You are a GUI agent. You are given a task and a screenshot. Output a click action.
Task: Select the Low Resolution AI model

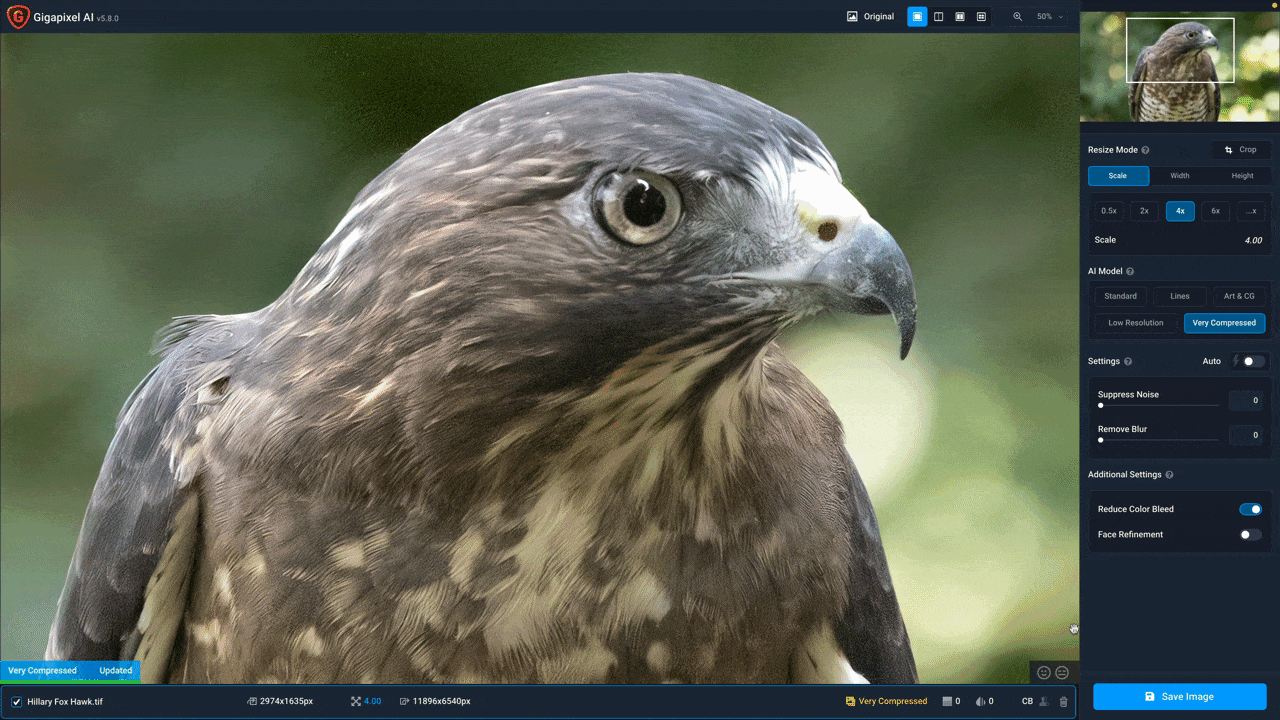coord(1136,323)
